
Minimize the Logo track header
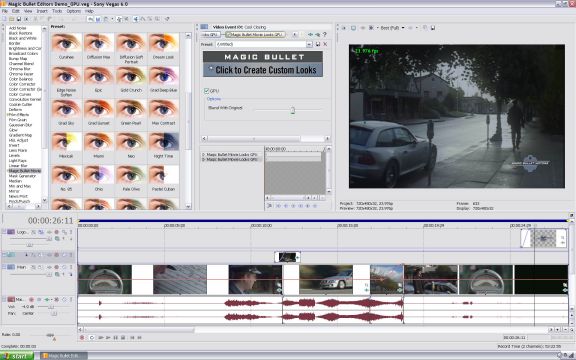pyautogui.click(x=4, y=232)
